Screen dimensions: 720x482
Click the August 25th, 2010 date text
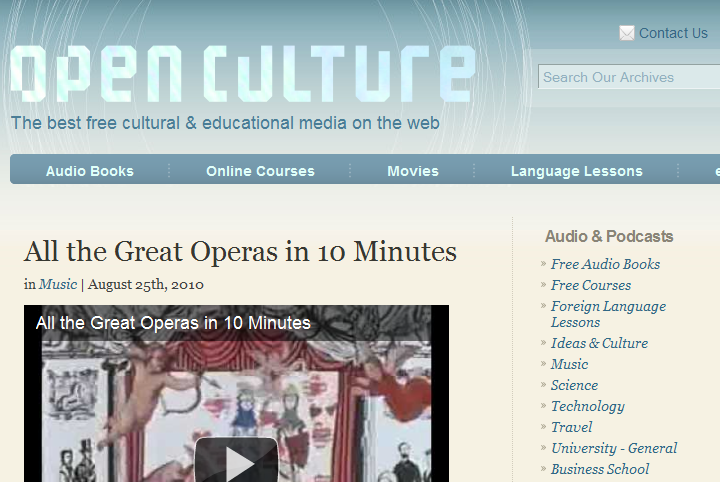point(146,284)
